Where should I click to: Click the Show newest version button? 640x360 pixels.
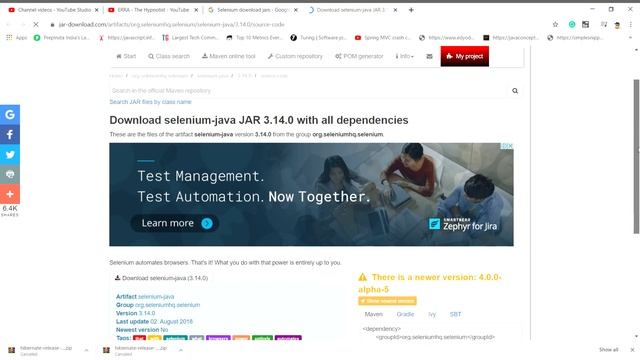[387, 301]
